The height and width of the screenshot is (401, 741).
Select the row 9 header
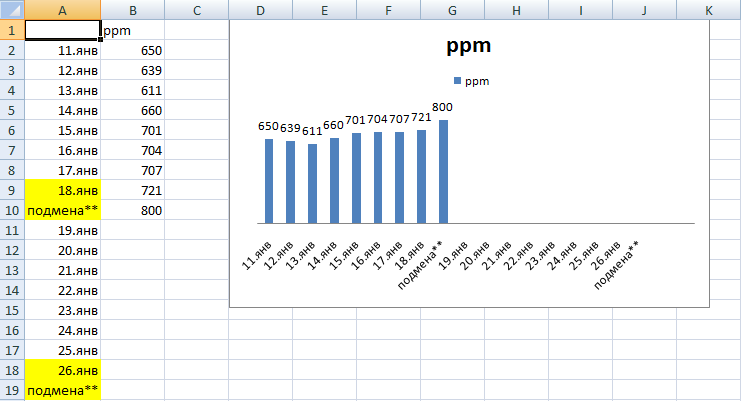pyautogui.click(x=12, y=190)
